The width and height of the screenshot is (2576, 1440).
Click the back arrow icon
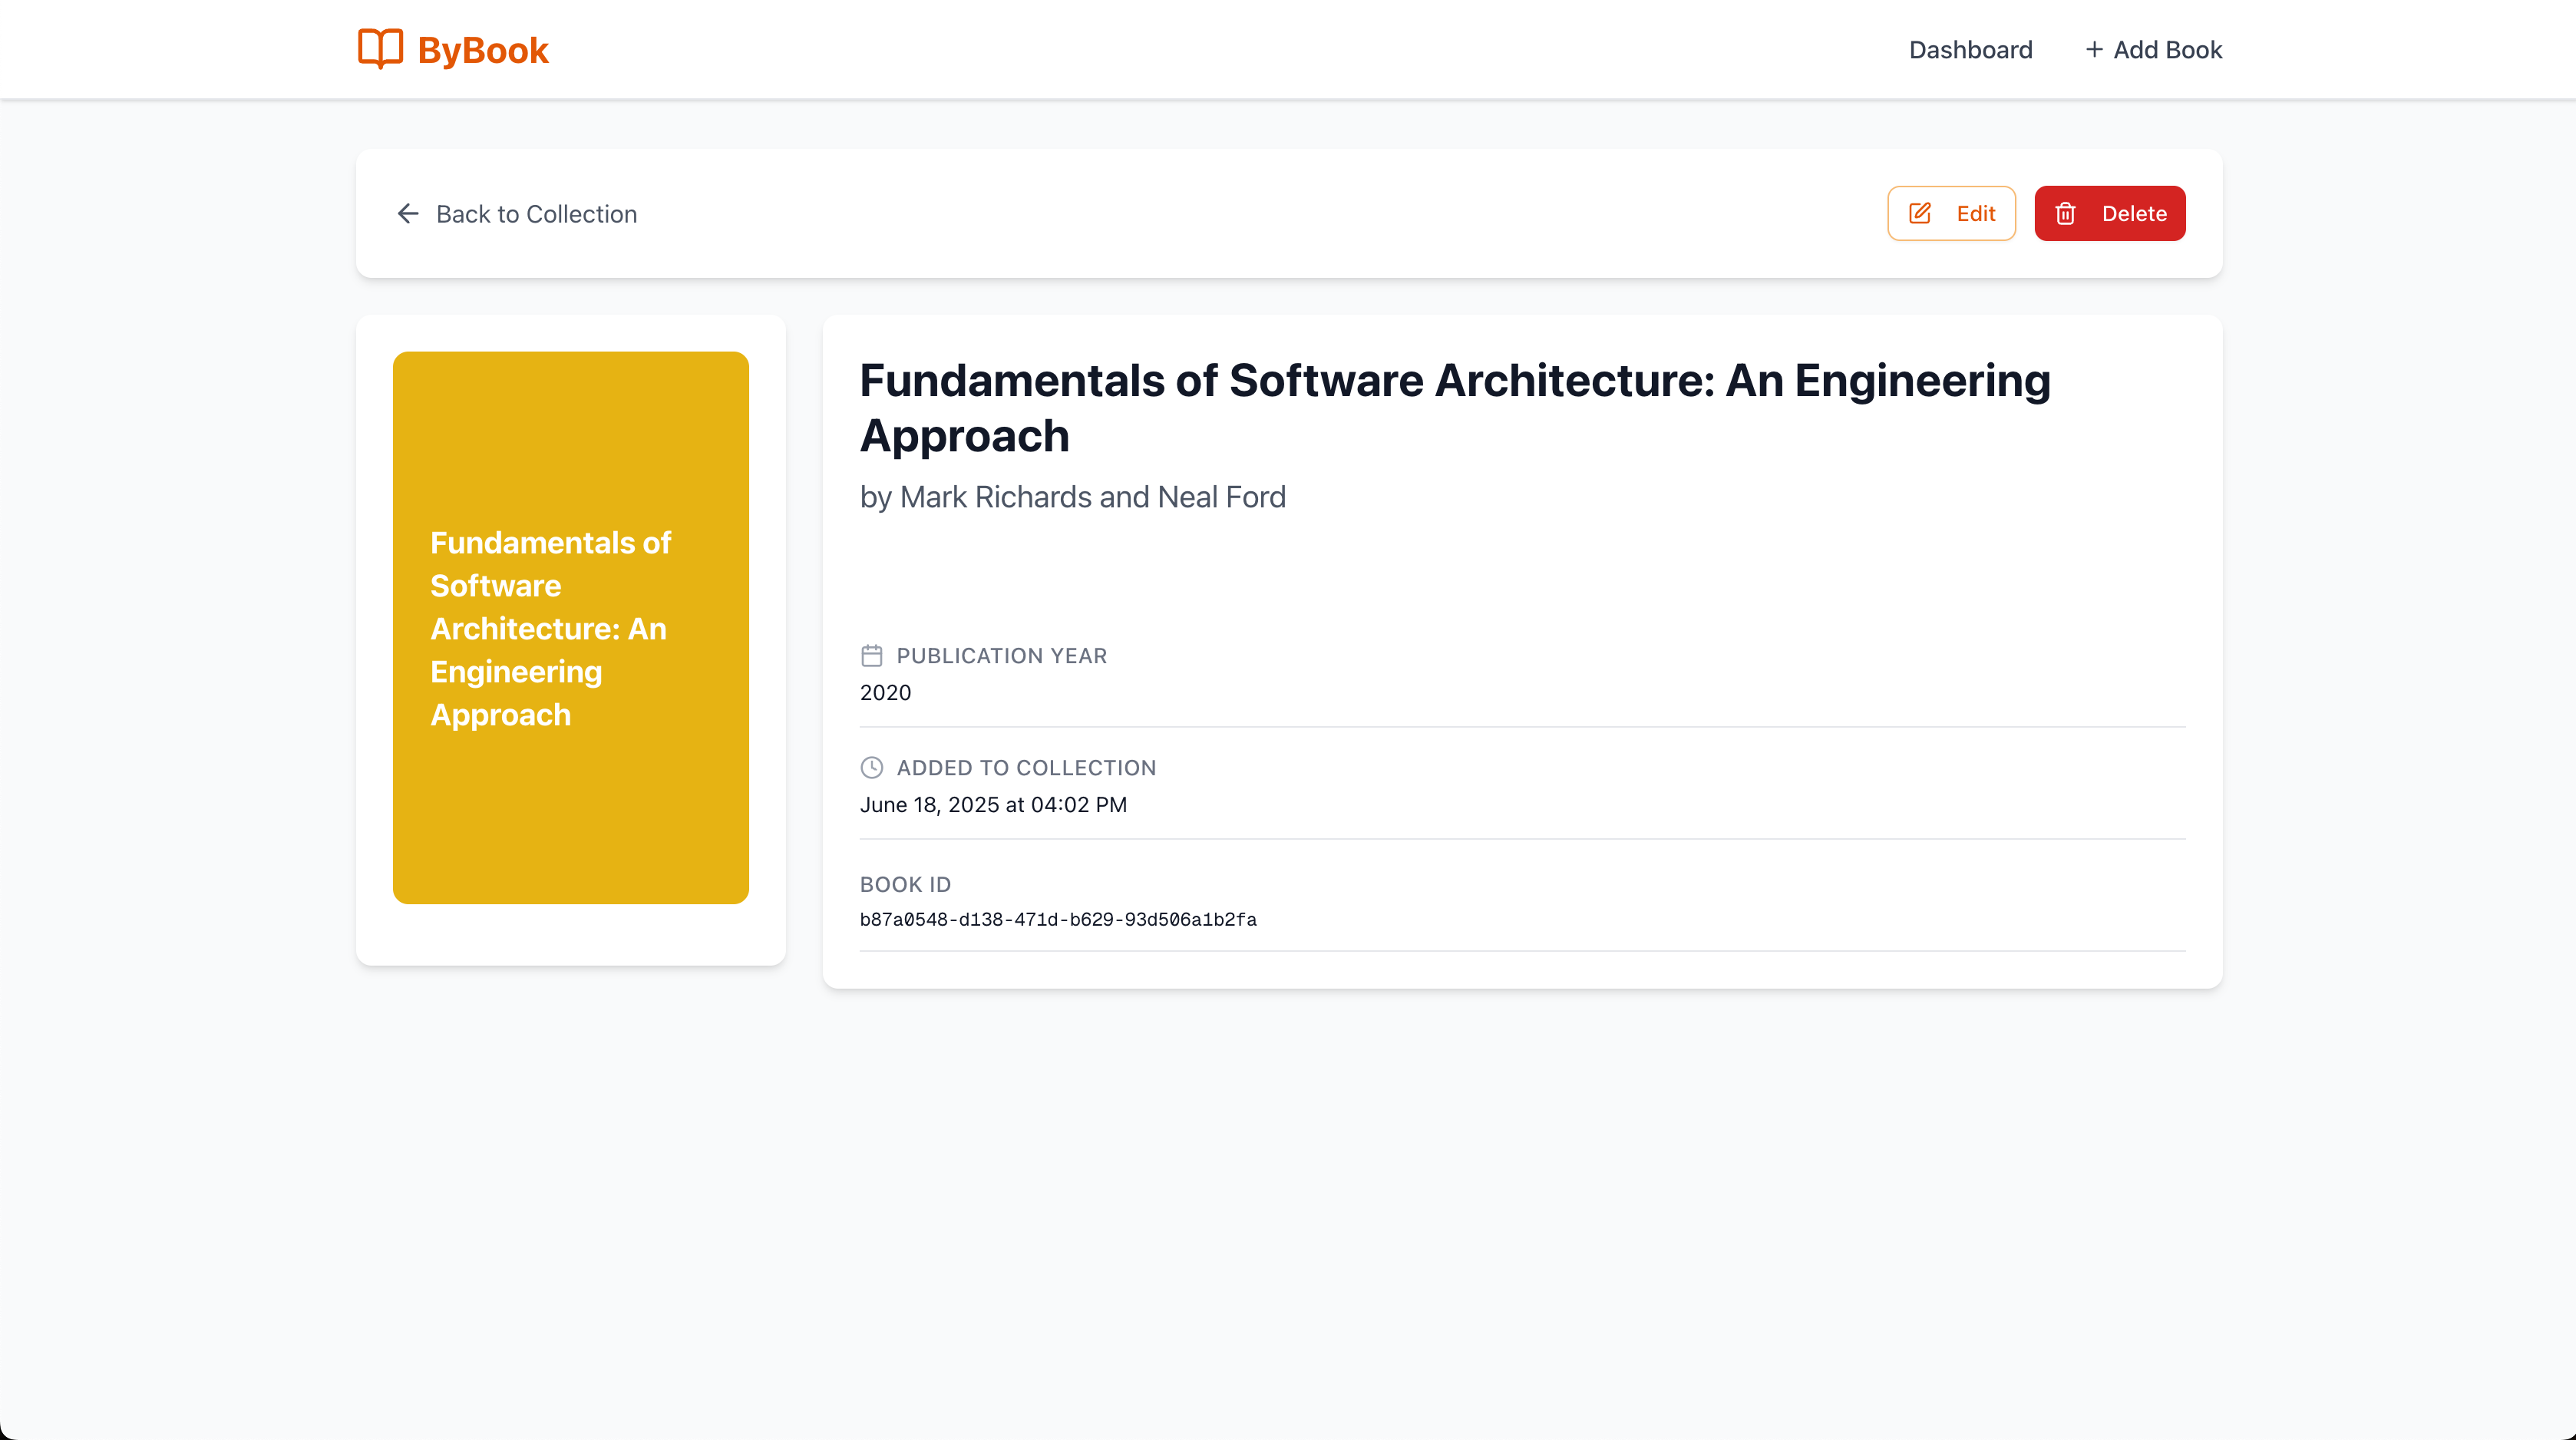pos(408,214)
